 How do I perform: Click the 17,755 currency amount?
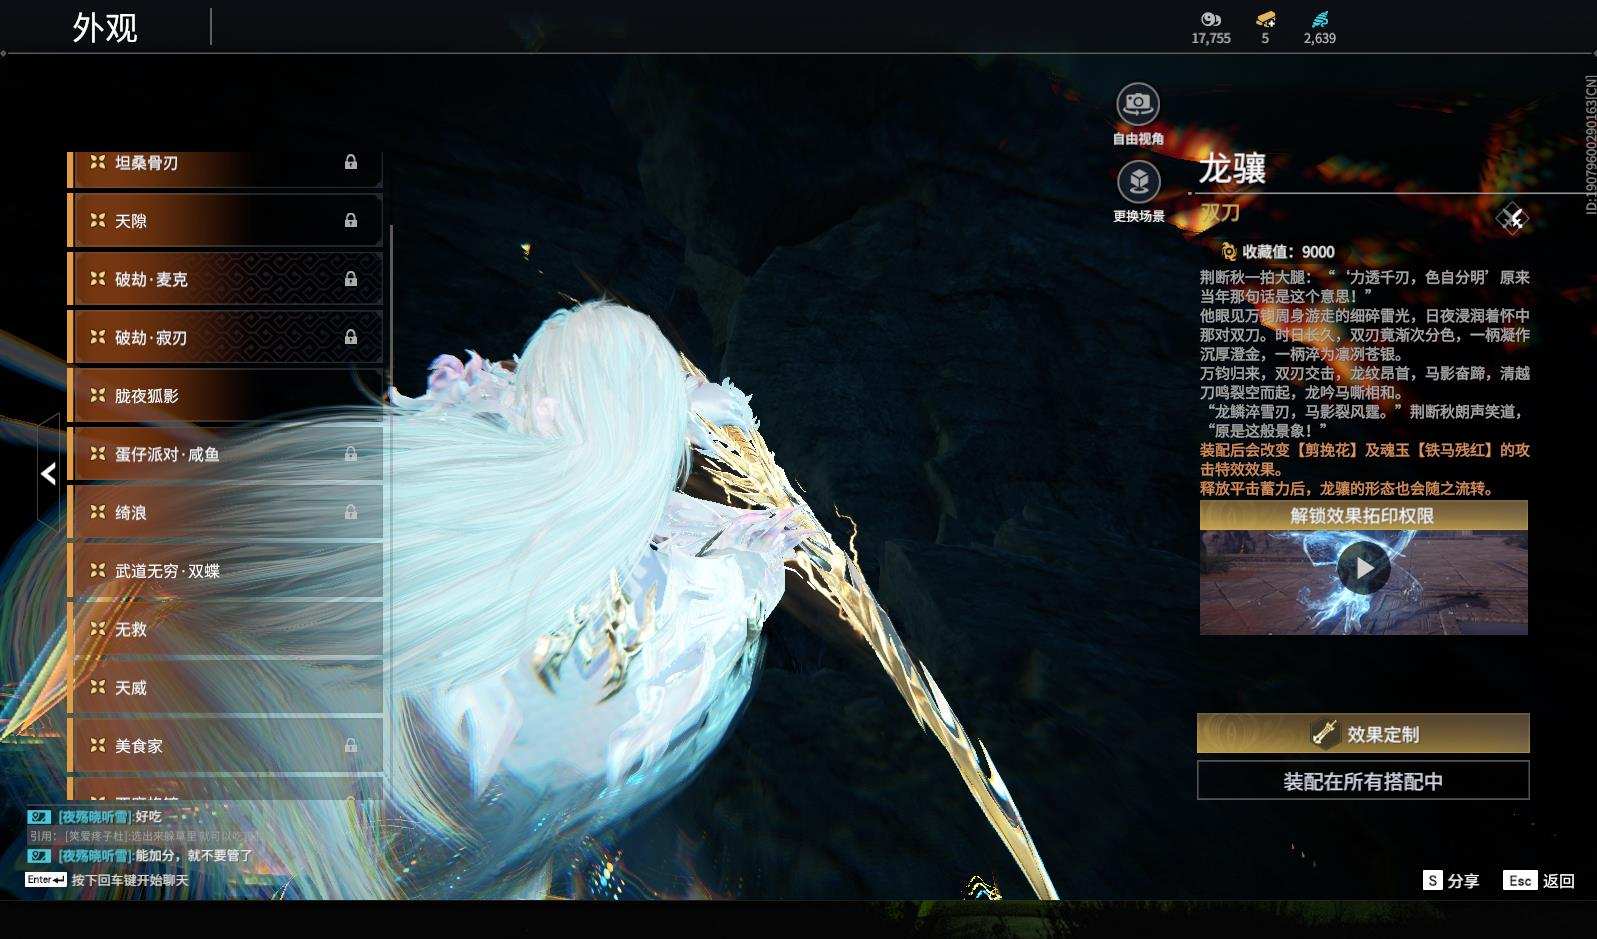pyautogui.click(x=1211, y=38)
